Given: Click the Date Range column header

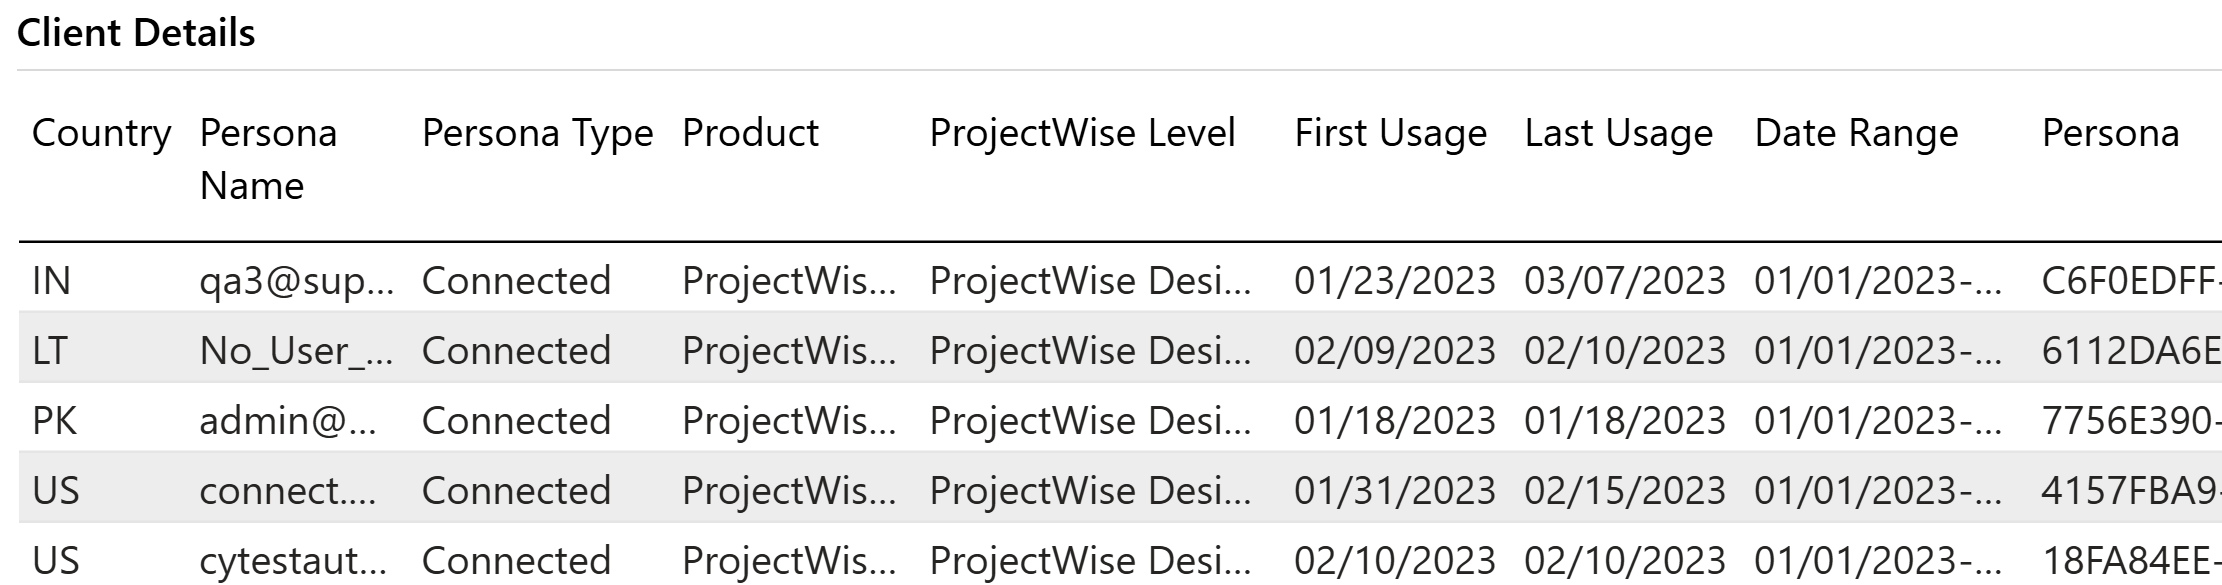Looking at the screenshot, I should [1856, 133].
